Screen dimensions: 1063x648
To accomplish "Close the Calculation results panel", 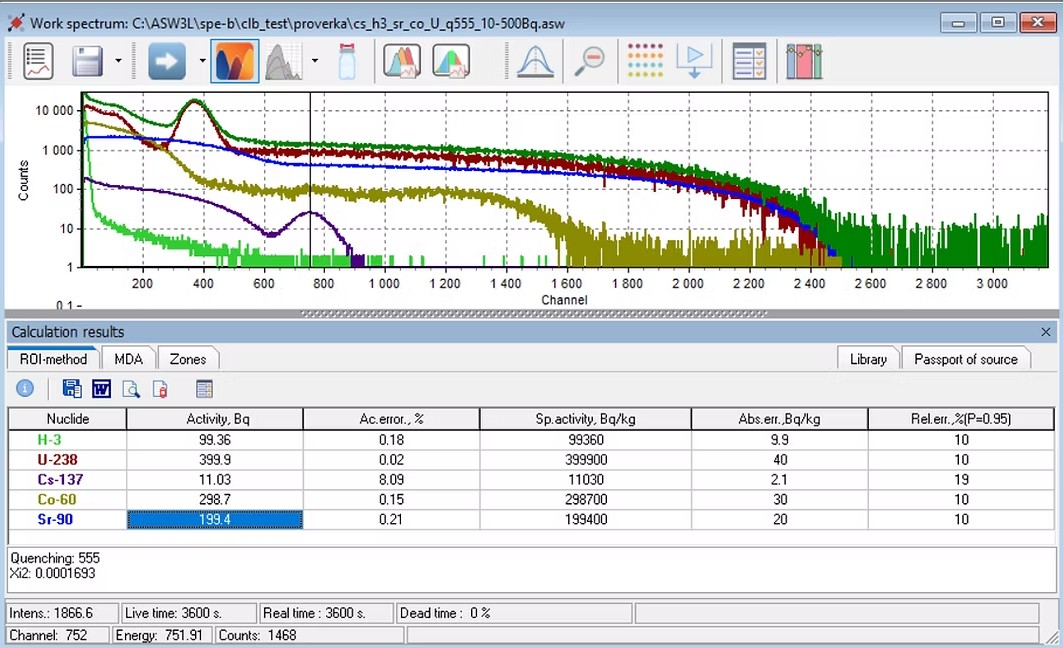I will tap(1046, 332).
